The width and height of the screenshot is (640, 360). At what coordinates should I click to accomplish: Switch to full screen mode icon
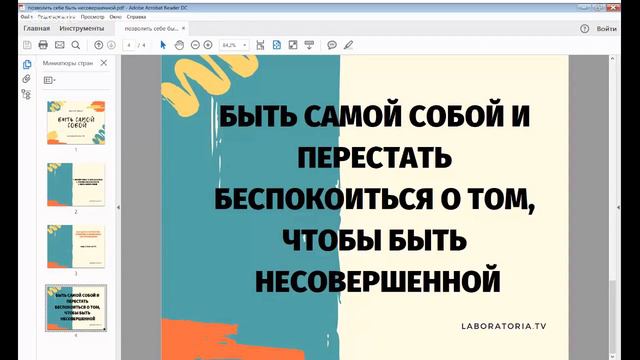tap(293, 45)
